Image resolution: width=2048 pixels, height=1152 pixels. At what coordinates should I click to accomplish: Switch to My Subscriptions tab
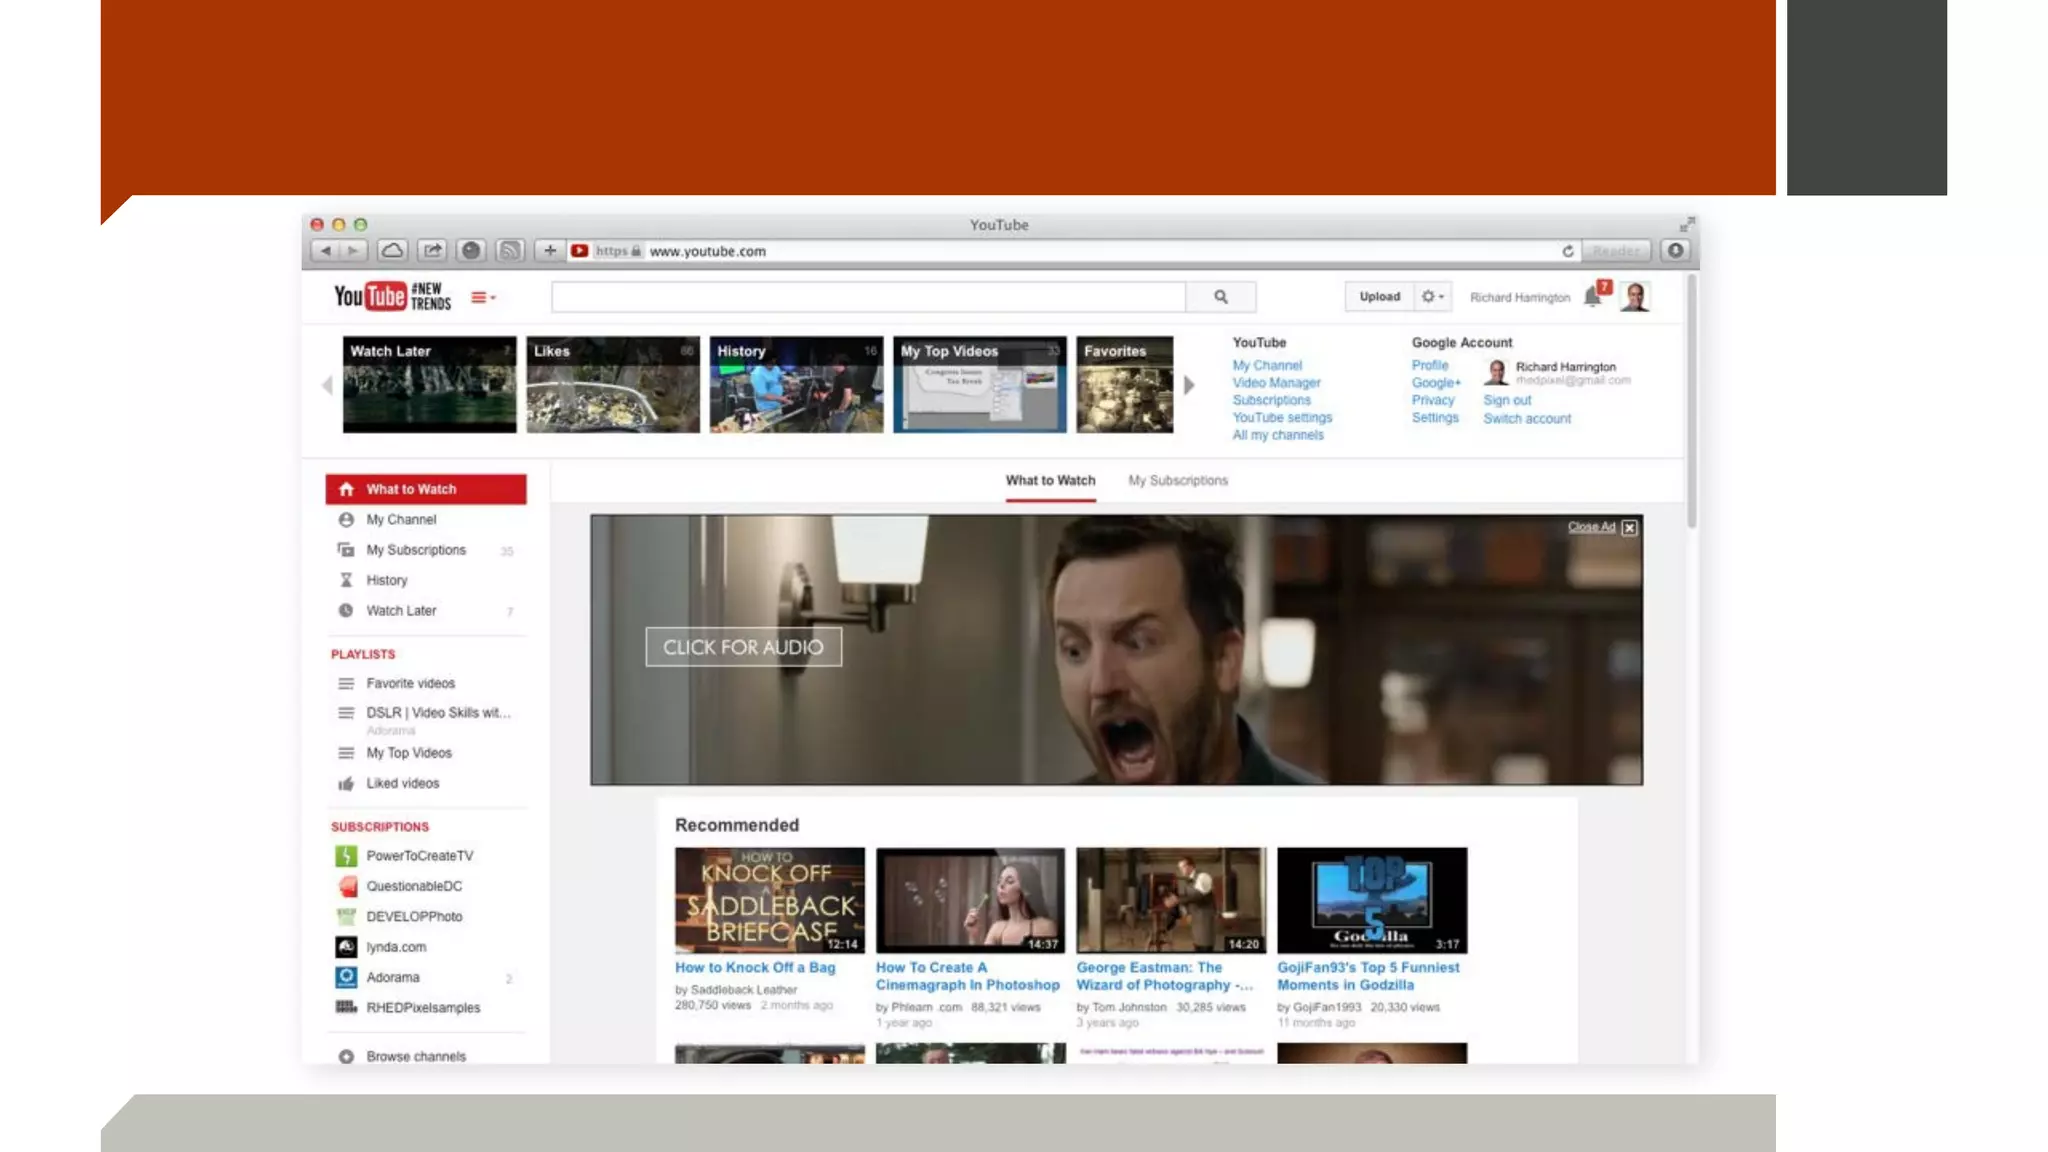click(x=1177, y=481)
